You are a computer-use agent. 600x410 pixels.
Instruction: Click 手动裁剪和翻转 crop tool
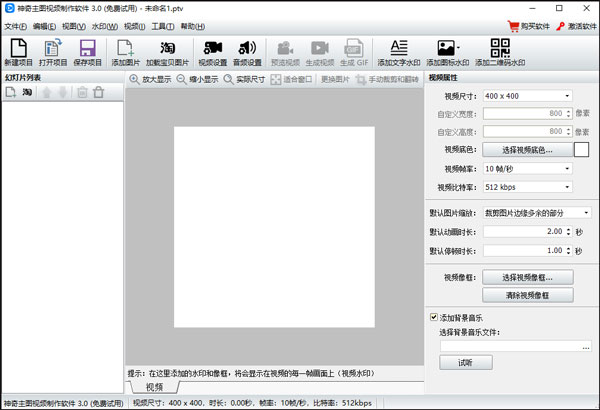(x=387, y=79)
